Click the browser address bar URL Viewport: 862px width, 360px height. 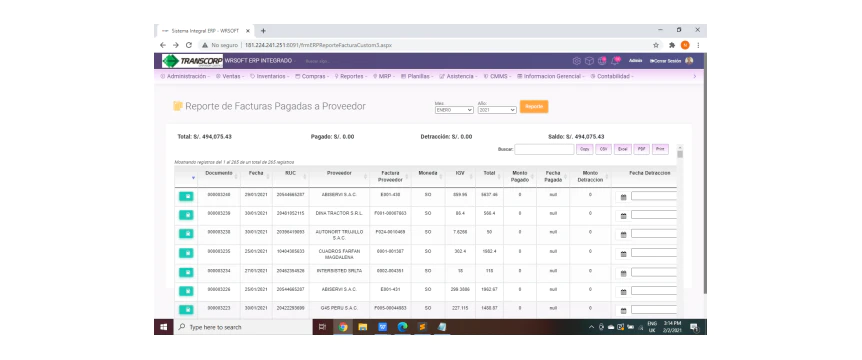(x=318, y=45)
